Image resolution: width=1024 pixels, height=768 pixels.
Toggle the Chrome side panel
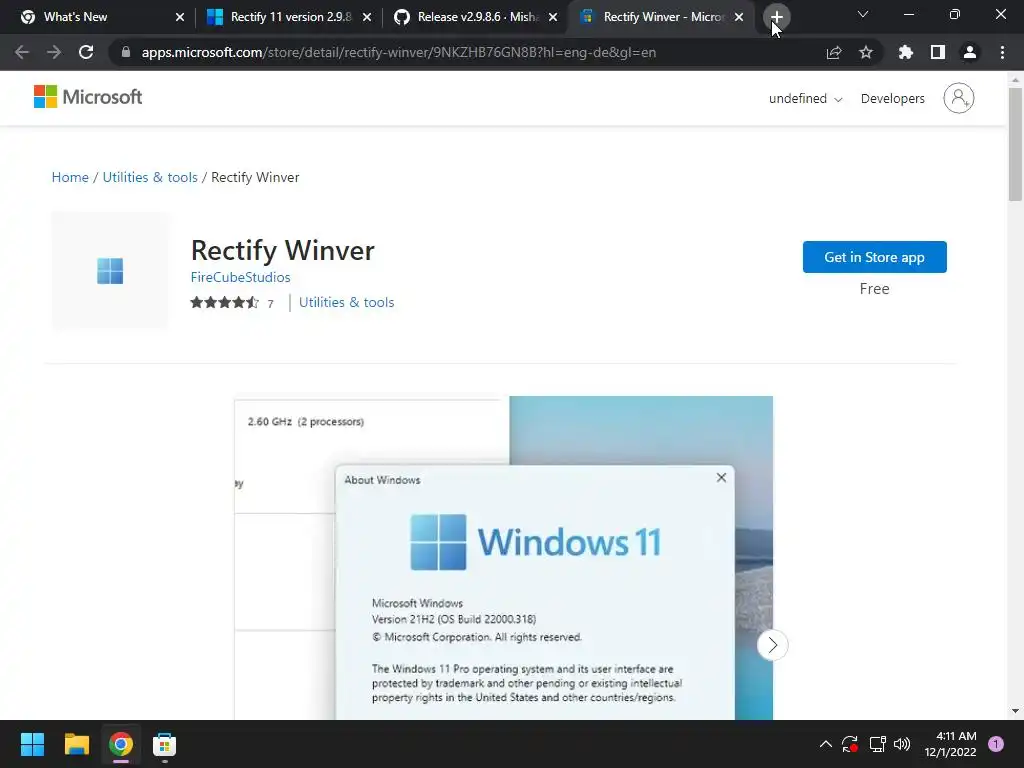tap(938, 52)
